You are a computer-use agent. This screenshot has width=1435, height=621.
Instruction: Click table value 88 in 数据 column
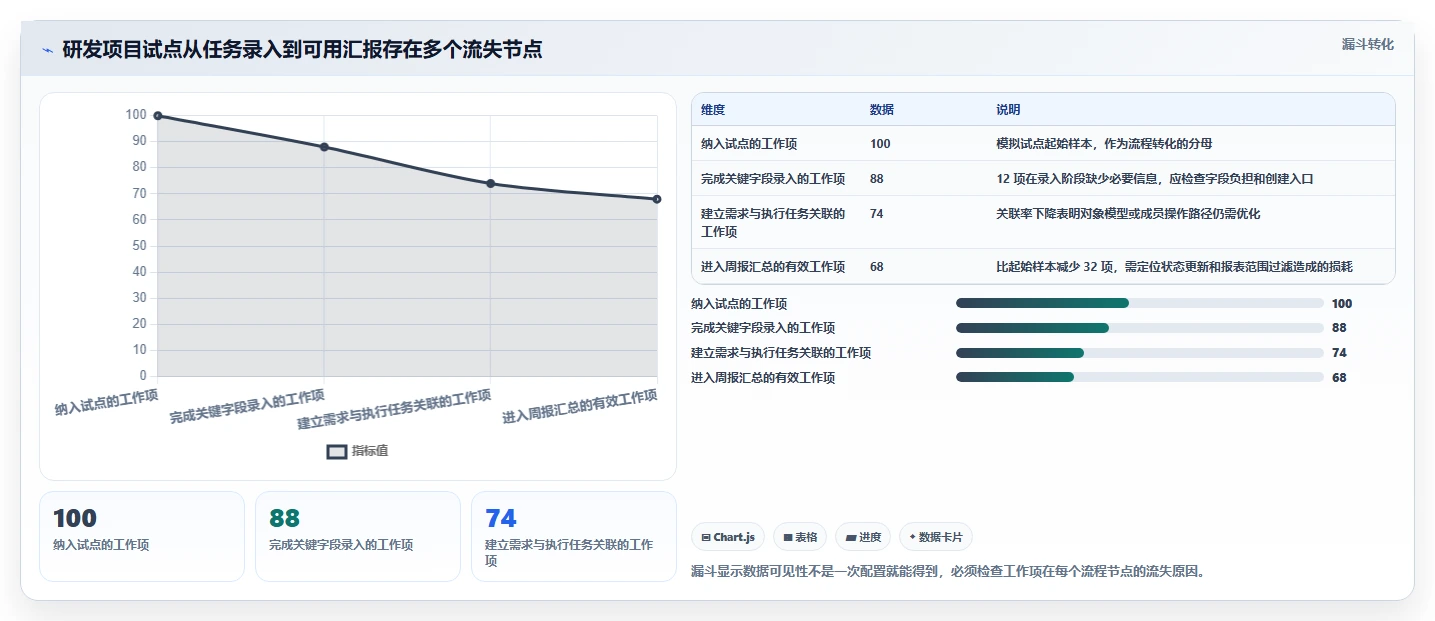click(x=877, y=179)
